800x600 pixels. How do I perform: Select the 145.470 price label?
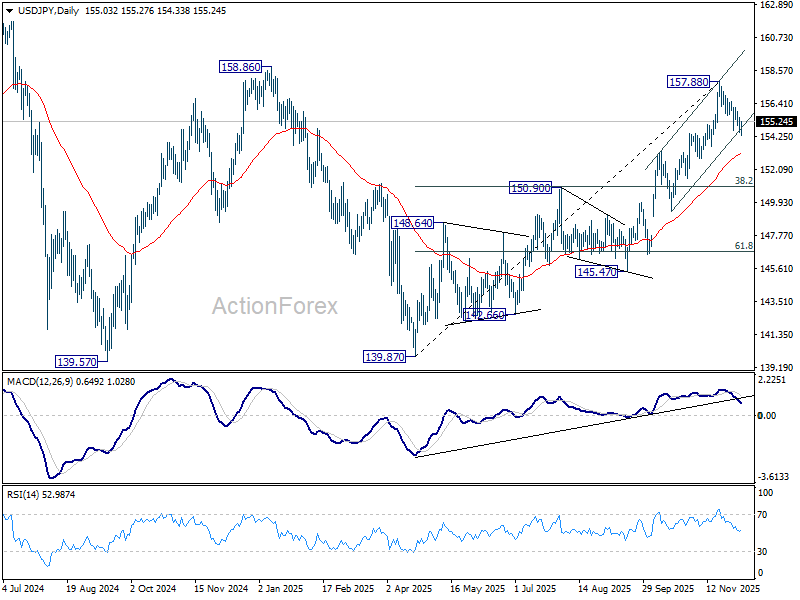[x=596, y=272]
